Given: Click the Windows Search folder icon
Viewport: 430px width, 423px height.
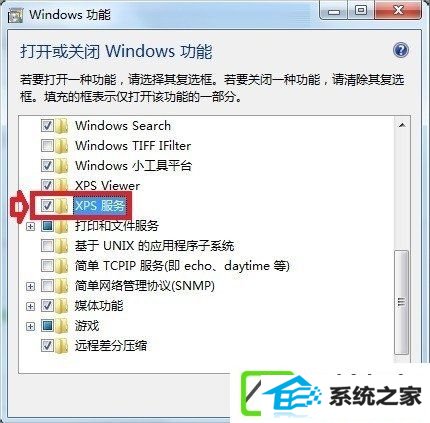Looking at the screenshot, I should pyautogui.click(x=61, y=126).
